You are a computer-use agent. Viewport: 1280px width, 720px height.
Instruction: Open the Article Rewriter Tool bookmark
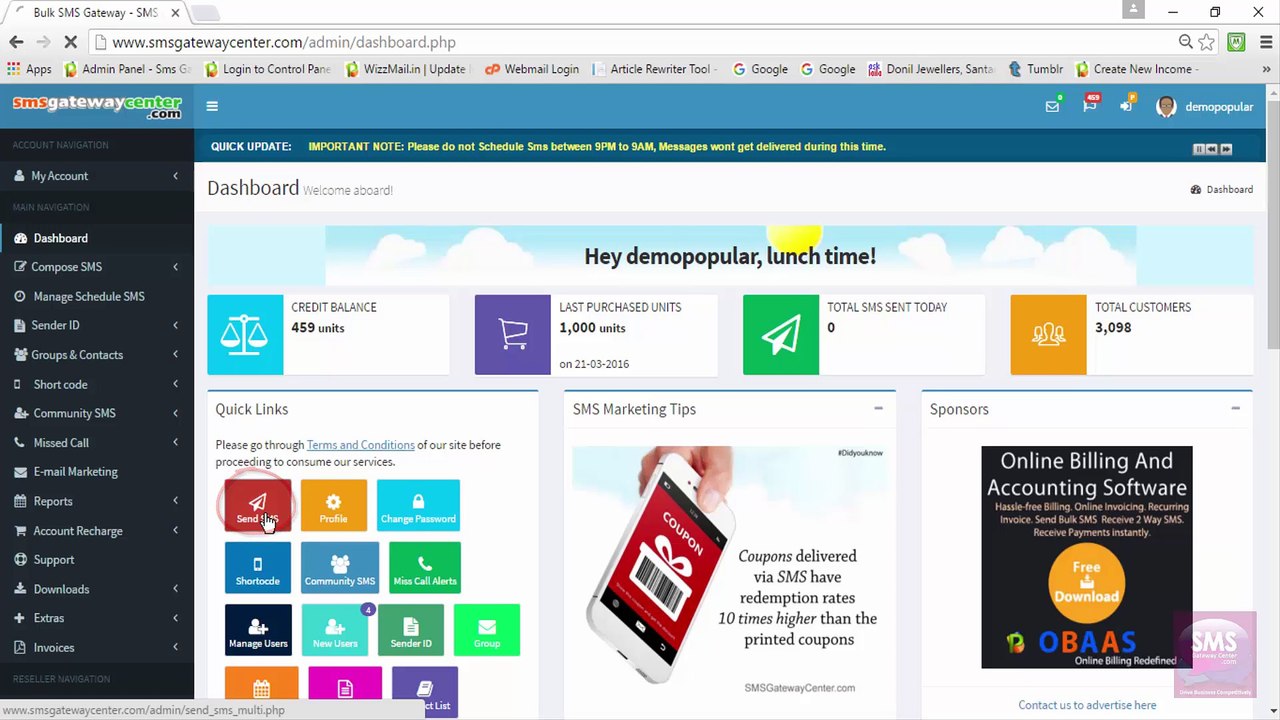pyautogui.click(x=651, y=69)
